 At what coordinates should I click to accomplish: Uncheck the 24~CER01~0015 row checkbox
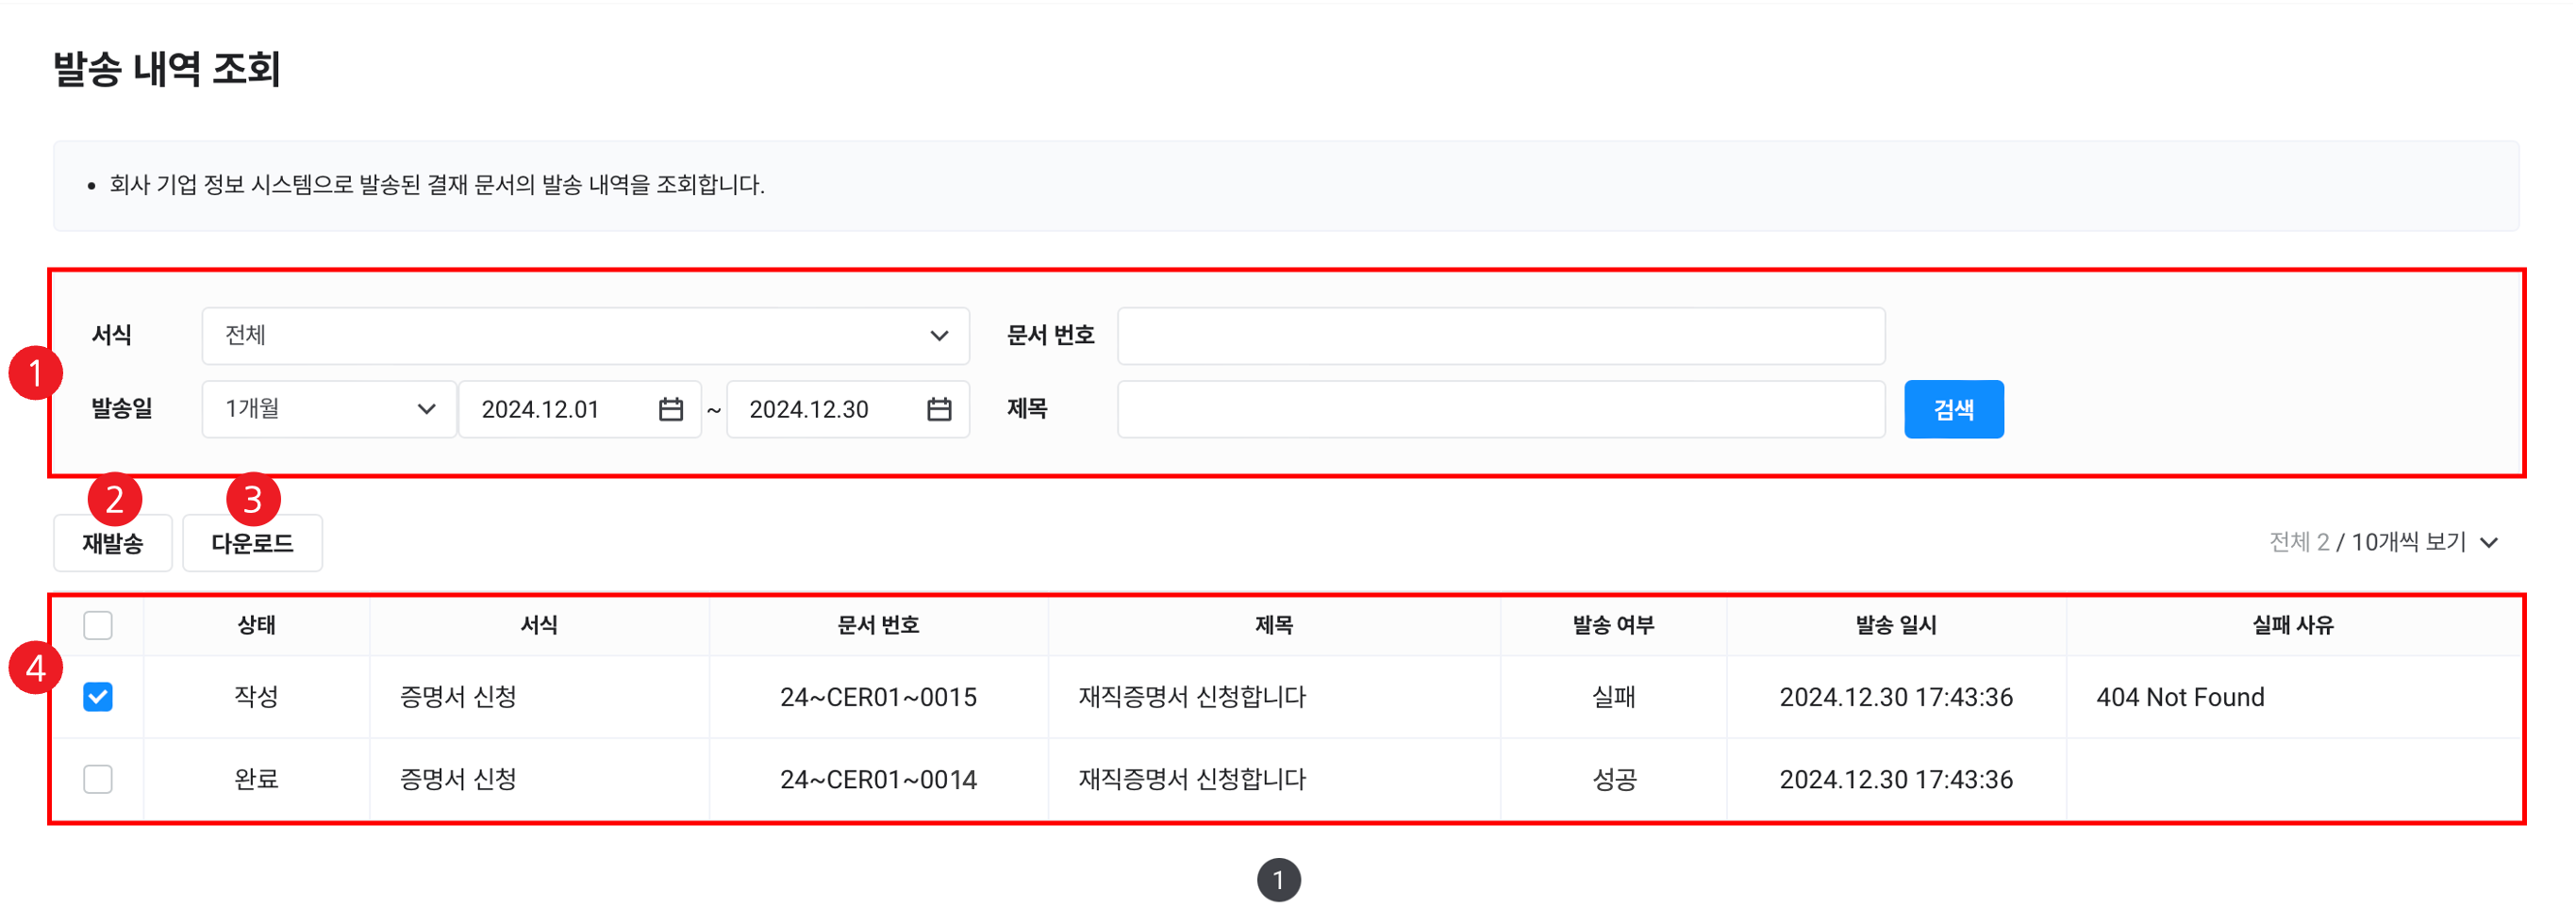pyautogui.click(x=98, y=697)
